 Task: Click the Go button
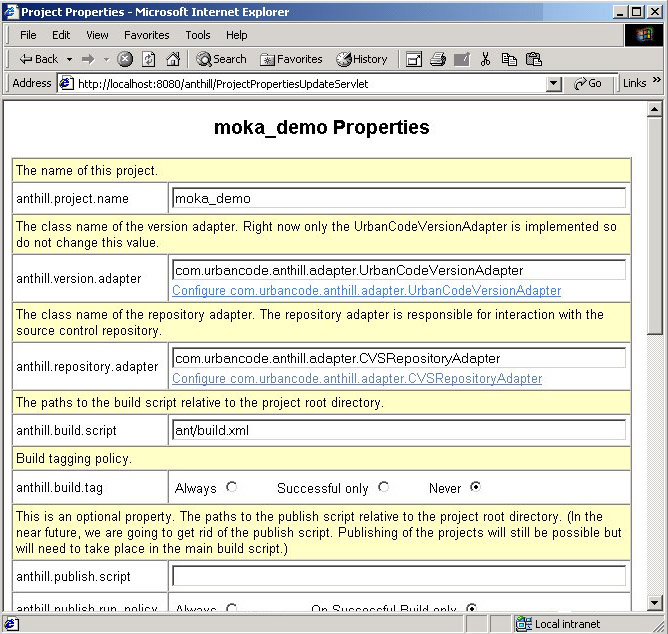pyautogui.click(x=588, y=84)
